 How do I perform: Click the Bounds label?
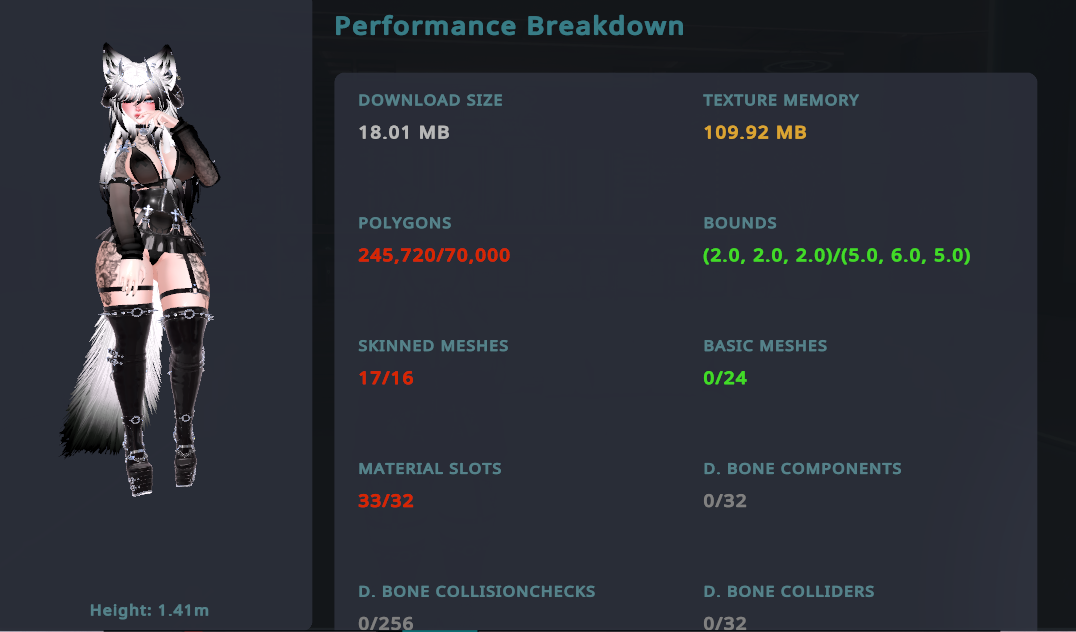coord(739,223)
